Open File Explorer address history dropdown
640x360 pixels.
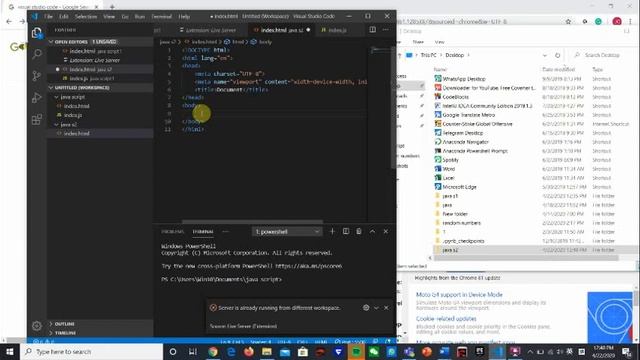coord(544,55)
